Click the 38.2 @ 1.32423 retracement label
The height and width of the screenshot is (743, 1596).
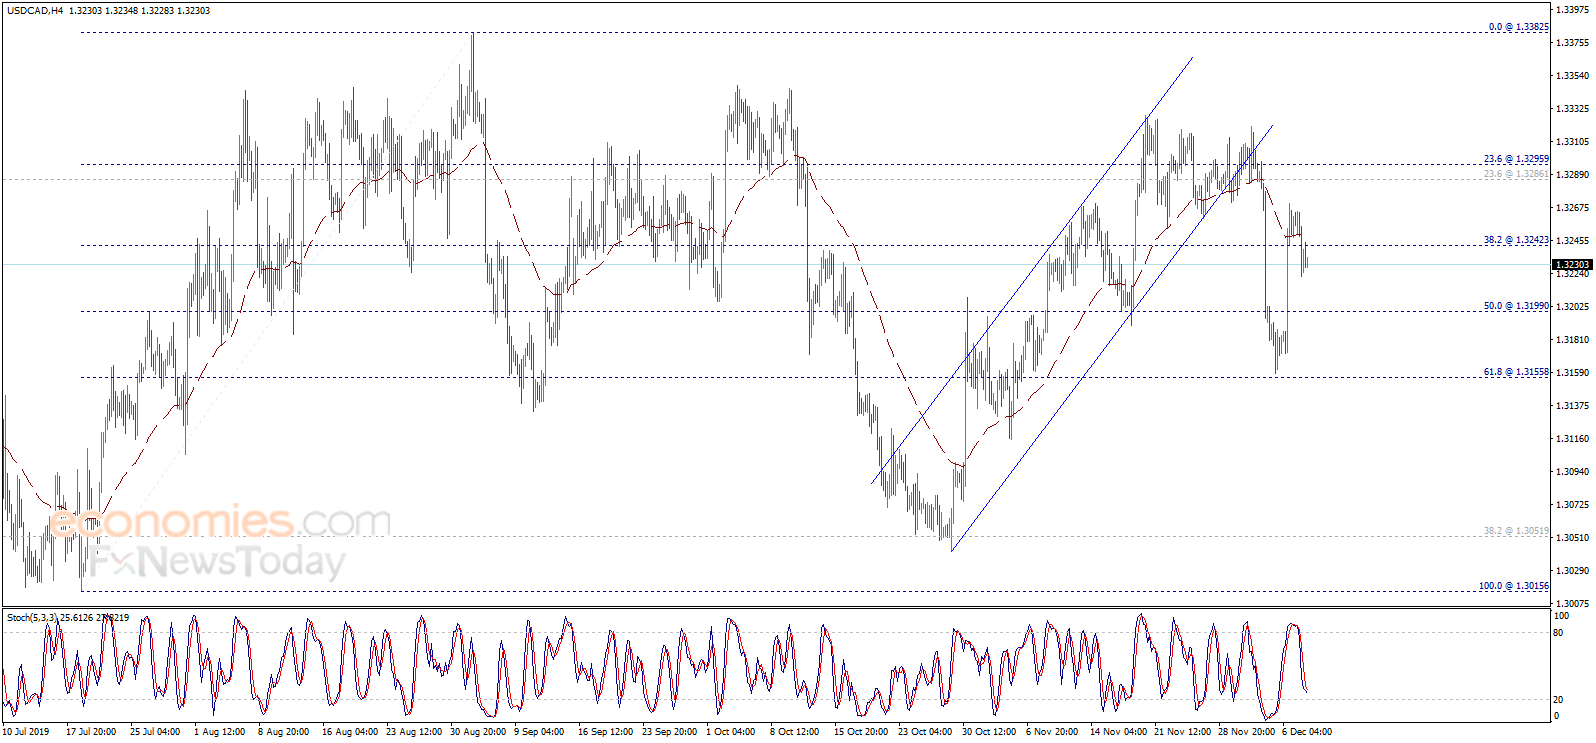(x=1516, y=240)
